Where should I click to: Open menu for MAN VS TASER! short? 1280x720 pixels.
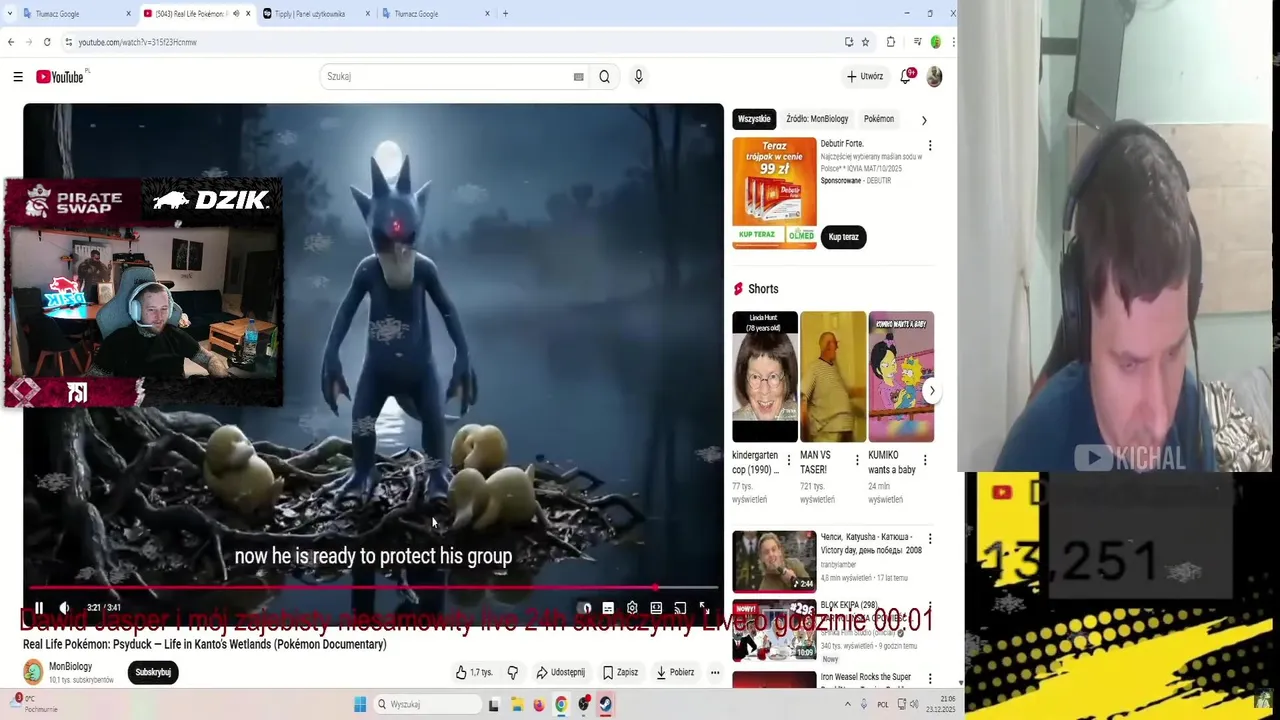[x=857, y=461]
